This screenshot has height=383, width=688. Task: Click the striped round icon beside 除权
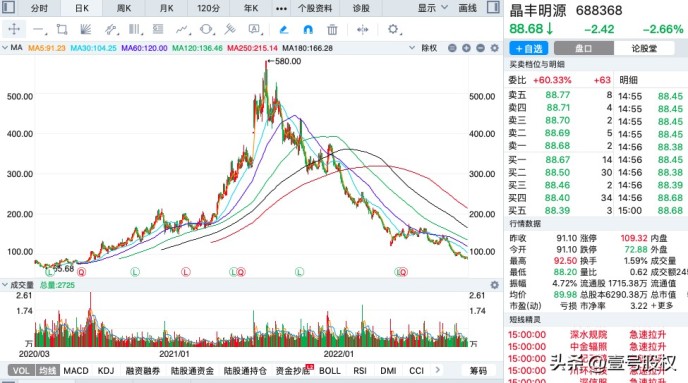452,48
